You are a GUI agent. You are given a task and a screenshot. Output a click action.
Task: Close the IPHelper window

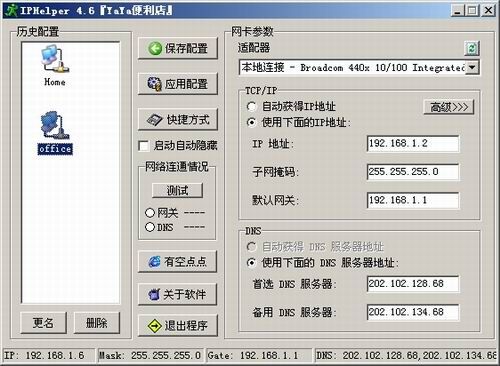[x=488, y=11]
